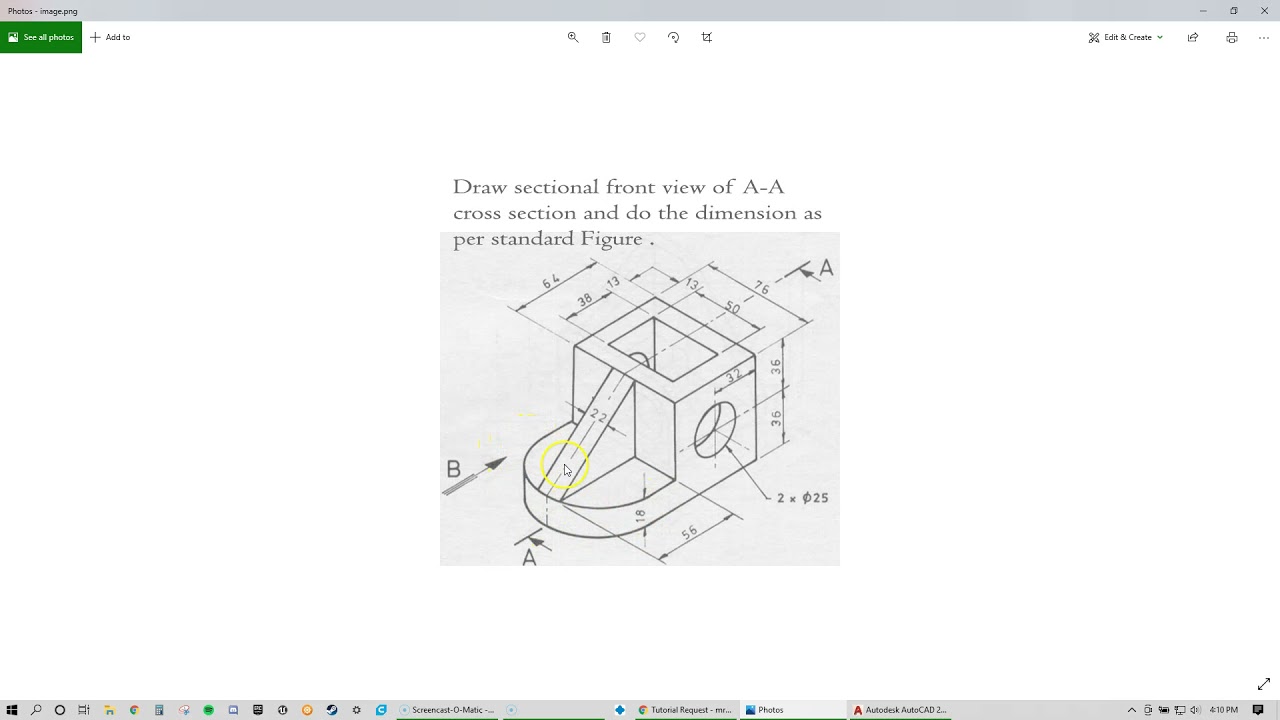Screen dimensions: 1280x720
Task: Switch to Tutorial Request Chrome window
Action: [x=686, y=710]
